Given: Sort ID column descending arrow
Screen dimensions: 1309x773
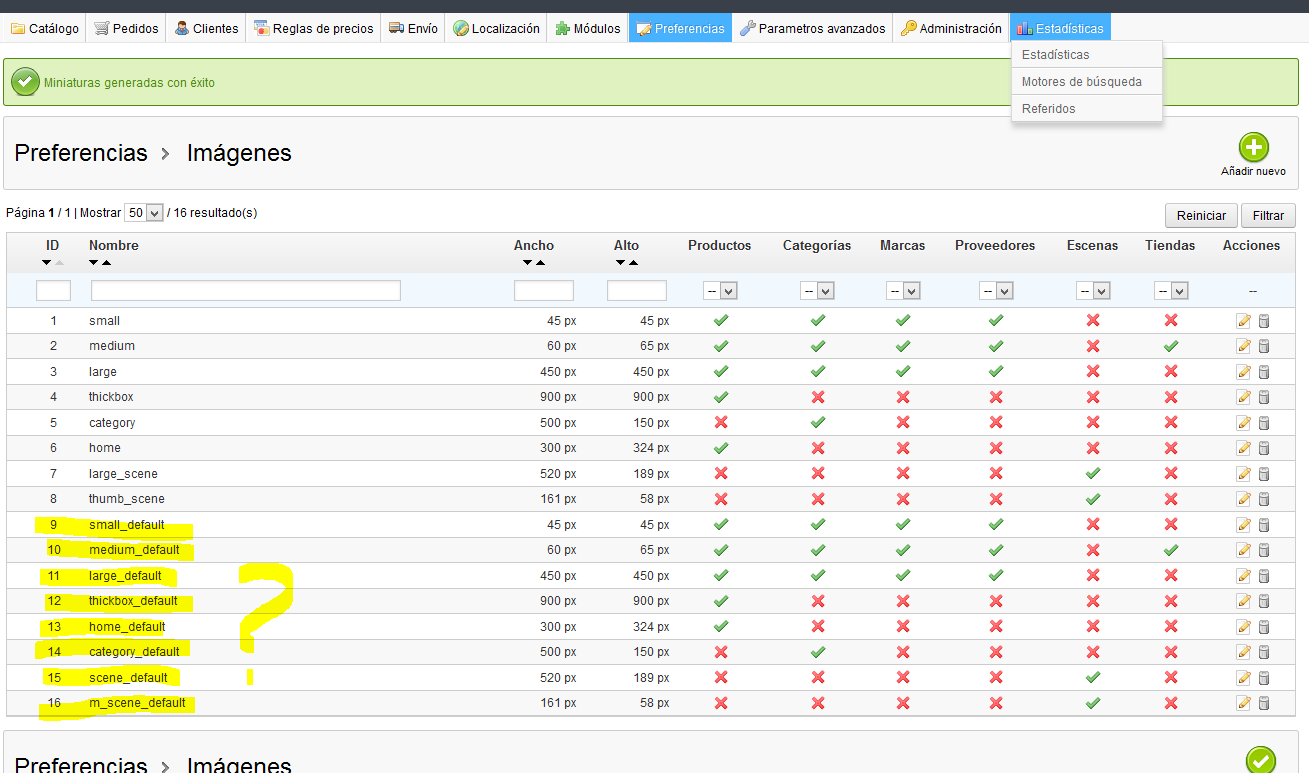Looking at the screenshot, I should coord(46,263).
